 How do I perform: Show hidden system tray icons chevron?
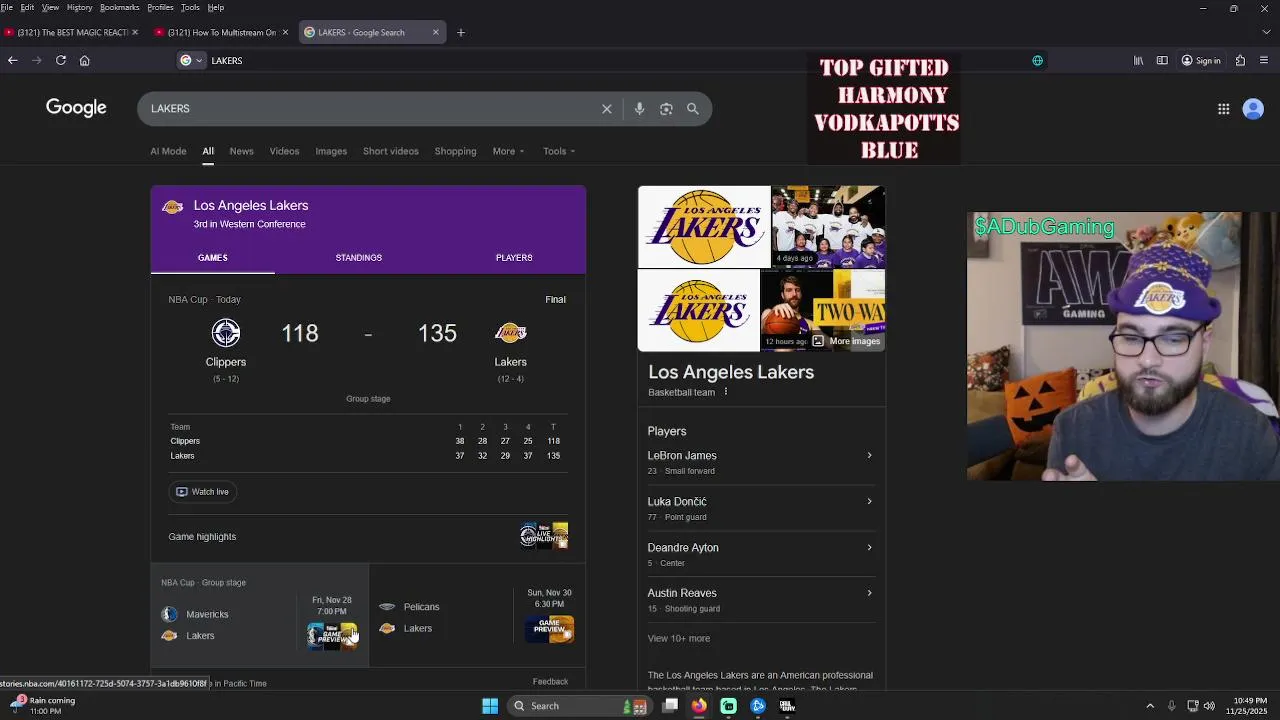[1150, 706]
